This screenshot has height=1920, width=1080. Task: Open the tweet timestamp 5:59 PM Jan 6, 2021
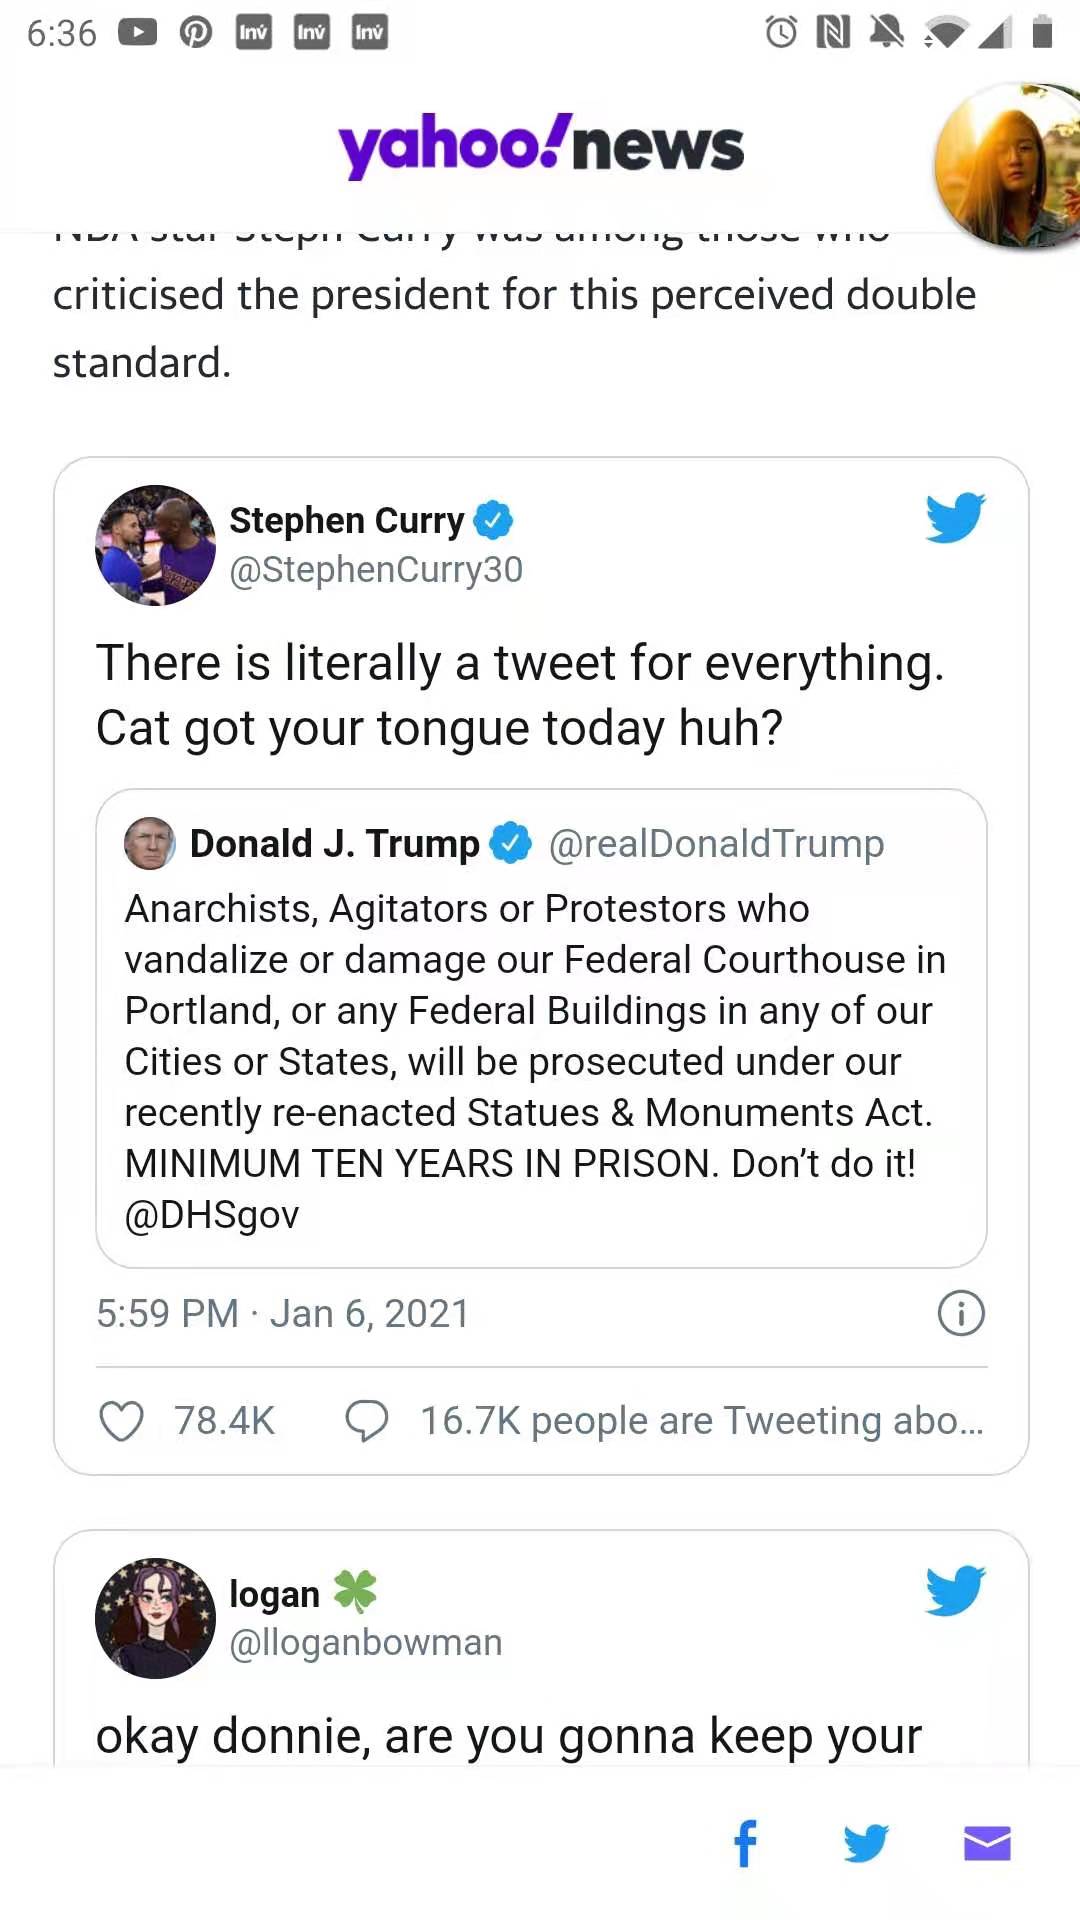[283, 1313]
